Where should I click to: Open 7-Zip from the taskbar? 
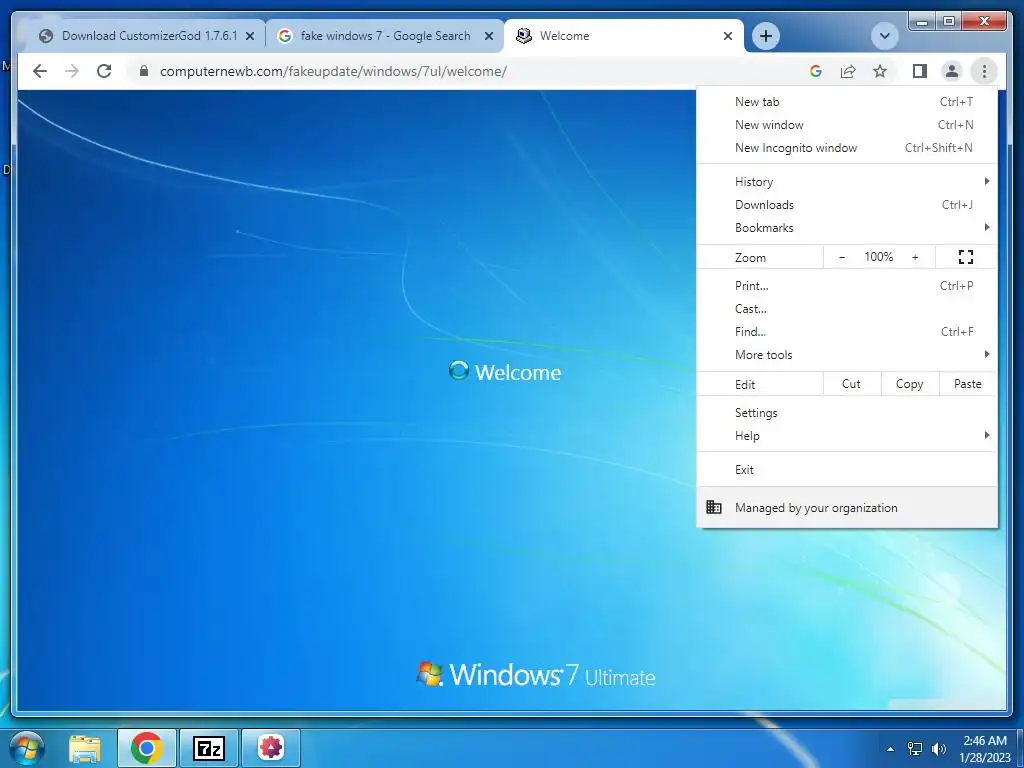click(x=208, y=748)
